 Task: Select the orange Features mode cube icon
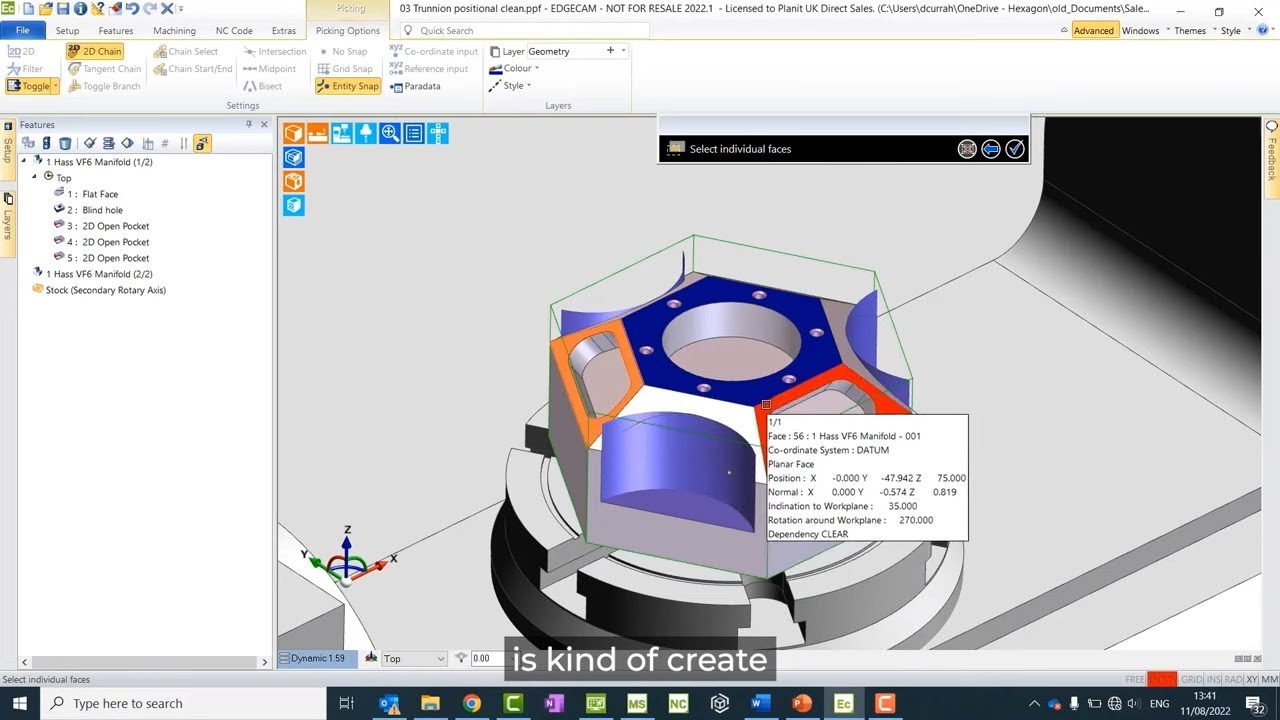(x=294, y=133)
